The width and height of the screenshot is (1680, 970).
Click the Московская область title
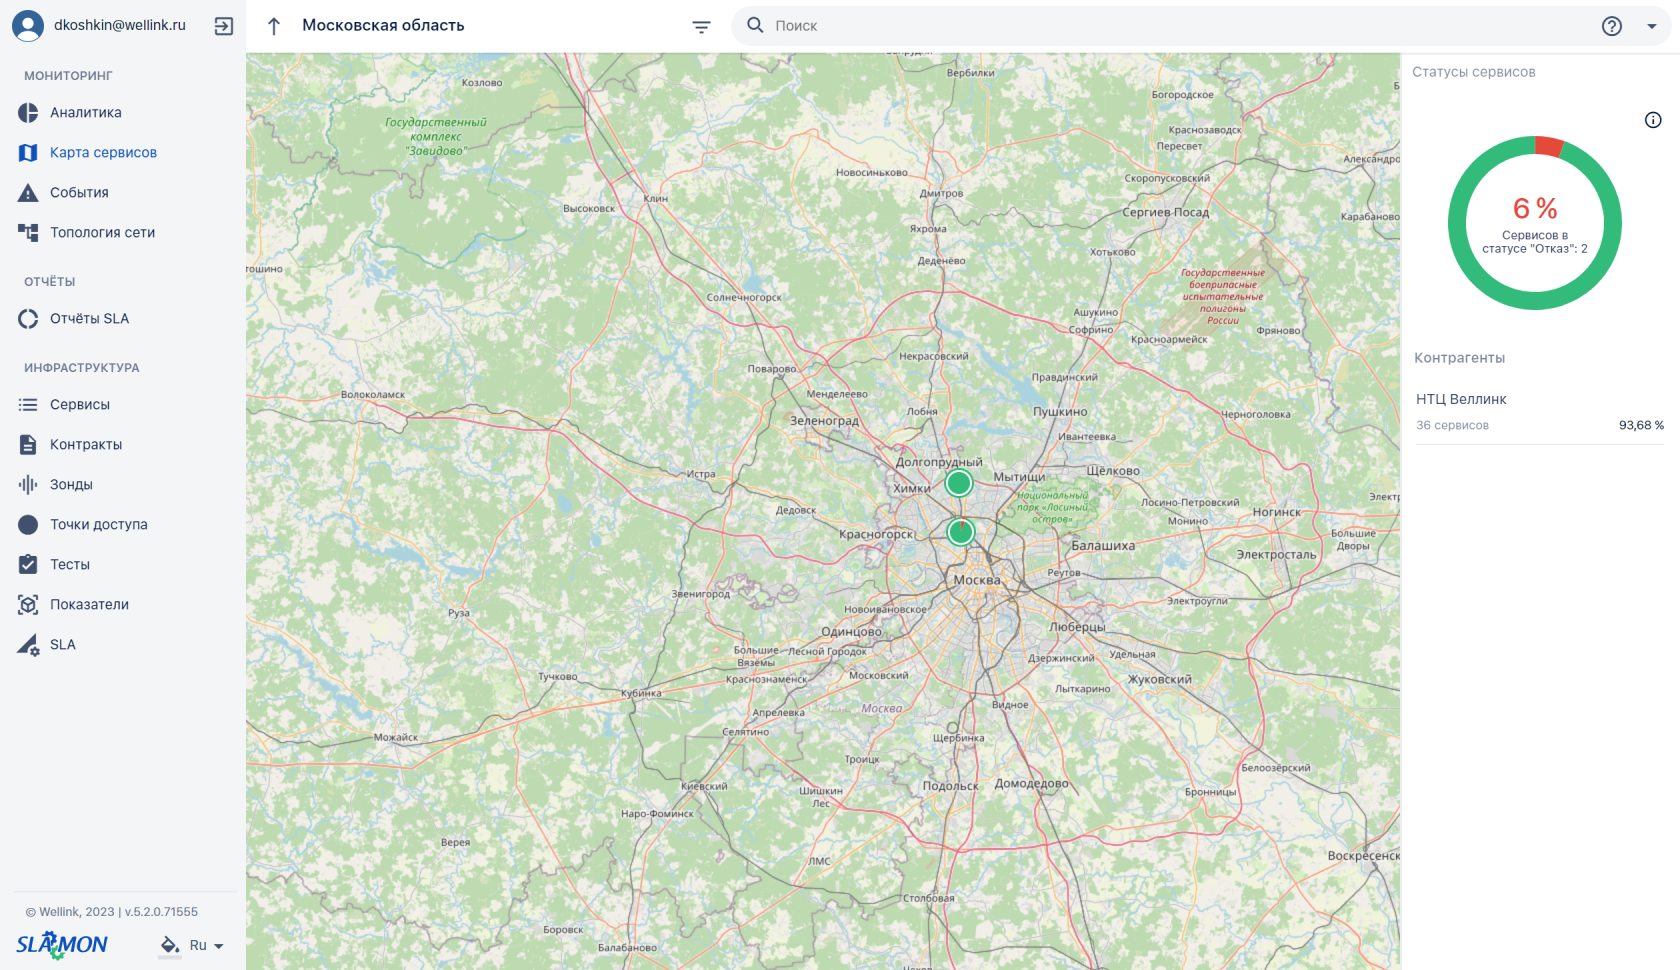click(383, 25)
